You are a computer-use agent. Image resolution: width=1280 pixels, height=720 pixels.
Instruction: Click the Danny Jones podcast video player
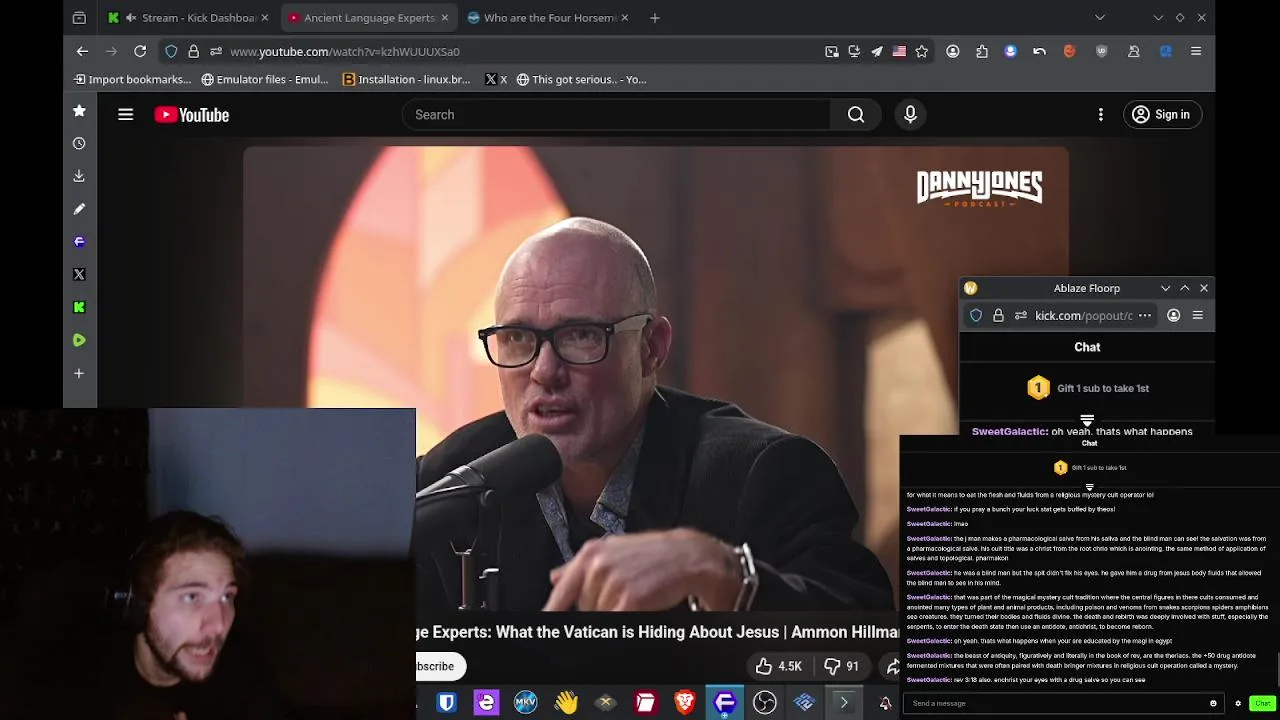[x=656, y=378]
